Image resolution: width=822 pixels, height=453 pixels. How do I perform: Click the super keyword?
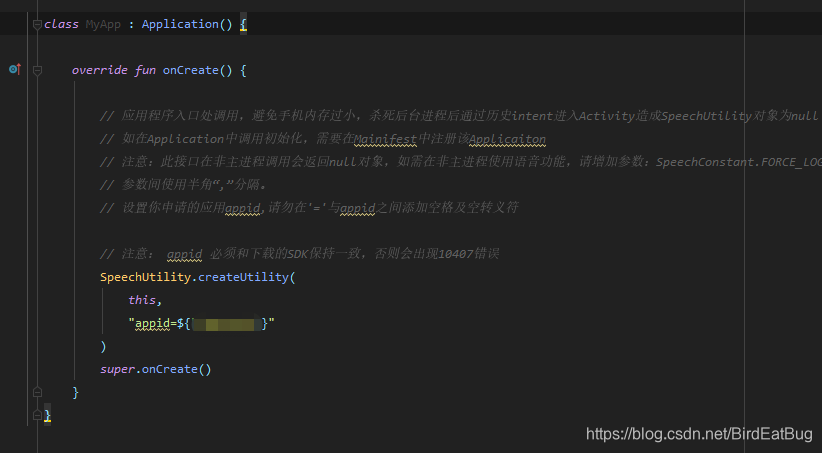[117, 369]
